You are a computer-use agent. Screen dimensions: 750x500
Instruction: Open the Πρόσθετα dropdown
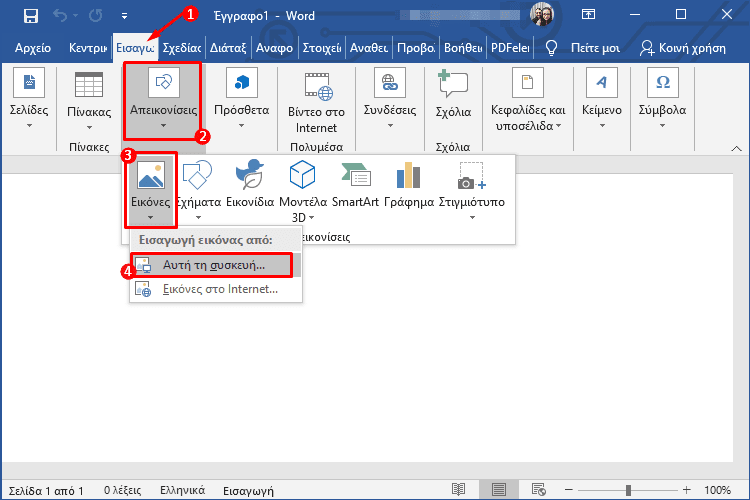pyautogui.click(x=242, y=99)
